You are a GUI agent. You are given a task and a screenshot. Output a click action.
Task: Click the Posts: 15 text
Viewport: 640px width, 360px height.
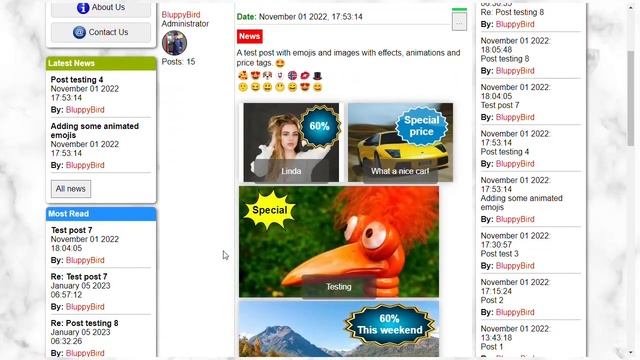178,62
